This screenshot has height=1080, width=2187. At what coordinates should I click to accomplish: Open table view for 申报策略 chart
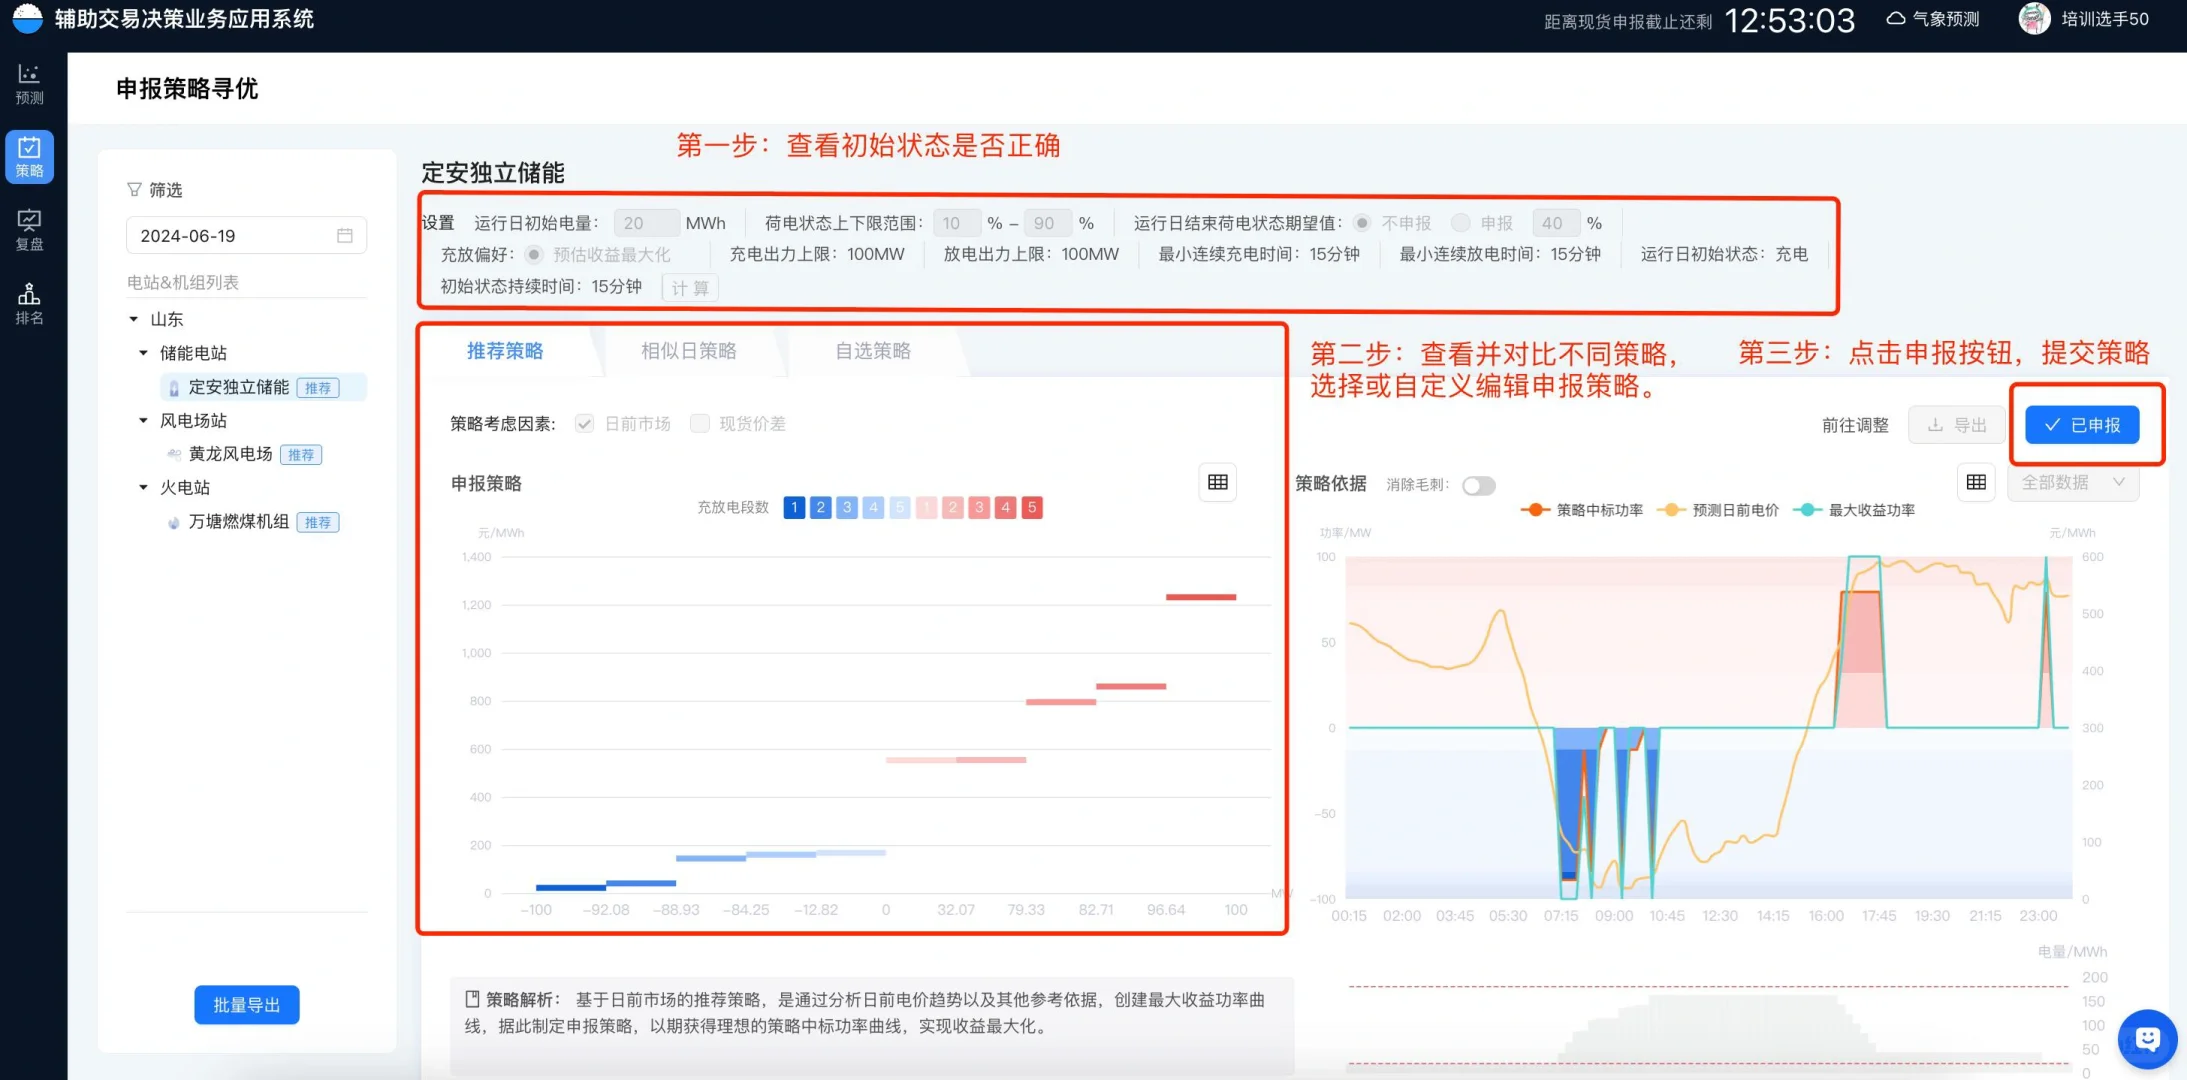click(x=1216, y=482)
